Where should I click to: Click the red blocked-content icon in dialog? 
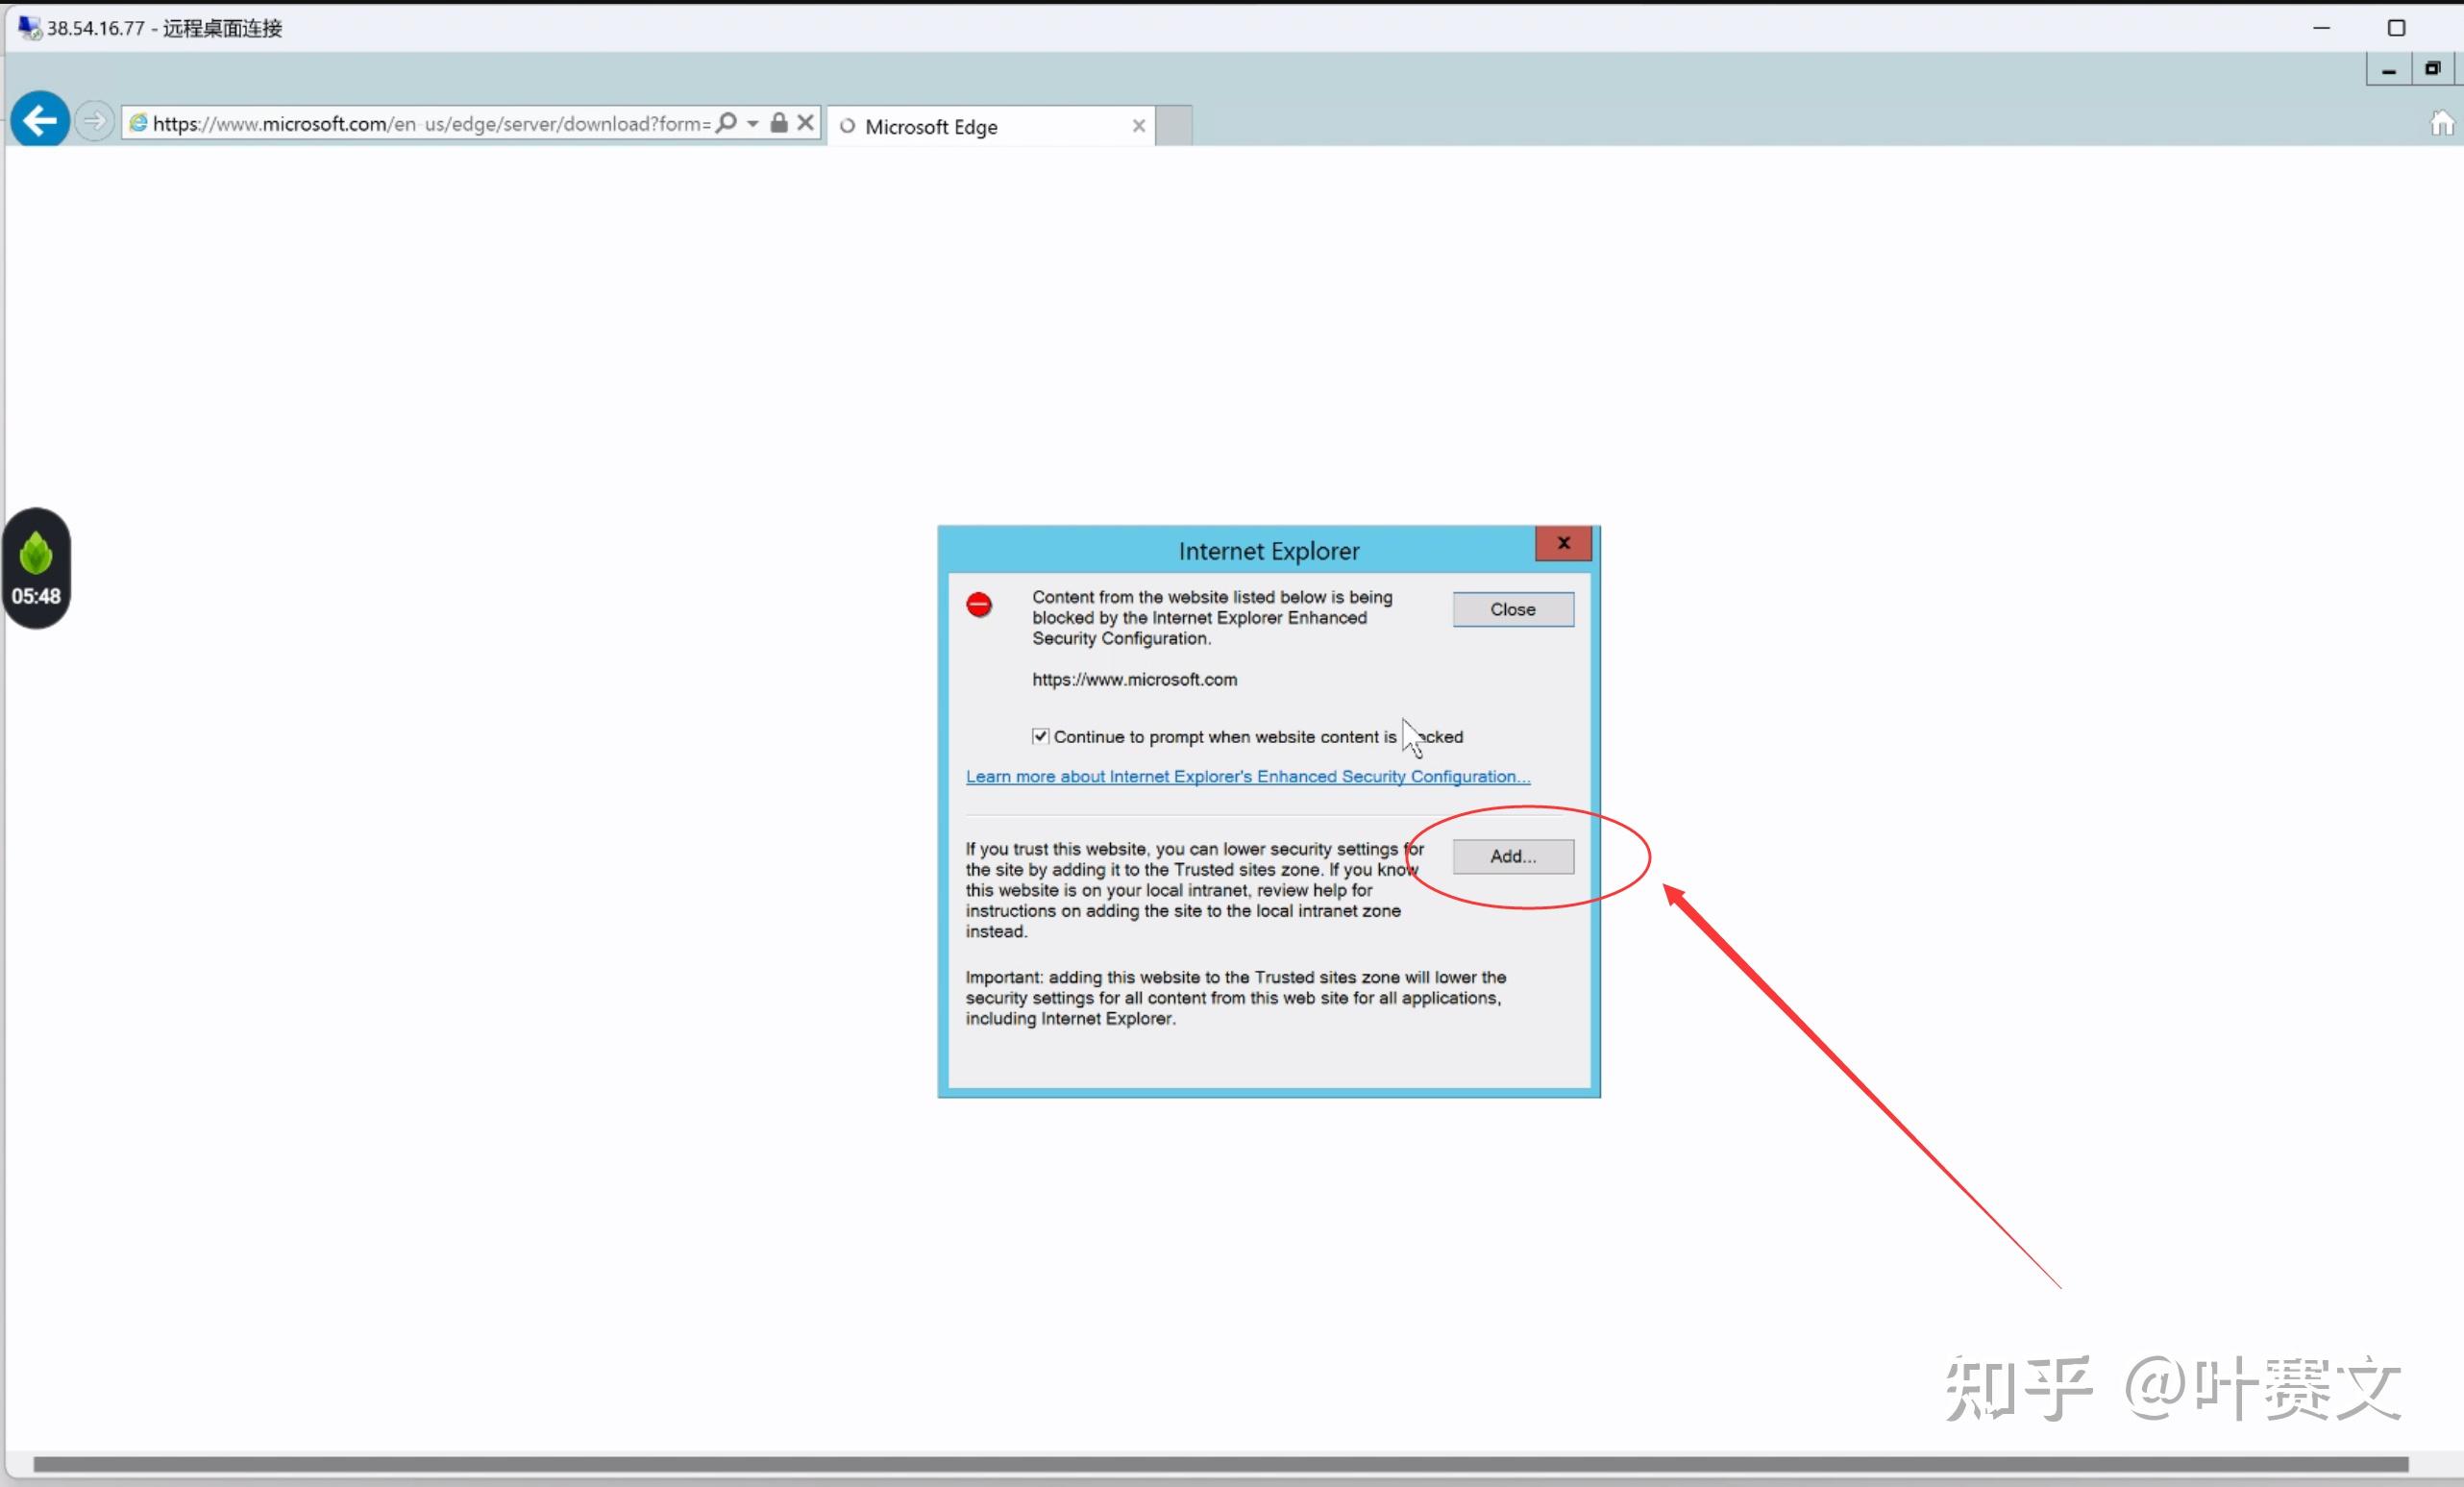[979, 604]
